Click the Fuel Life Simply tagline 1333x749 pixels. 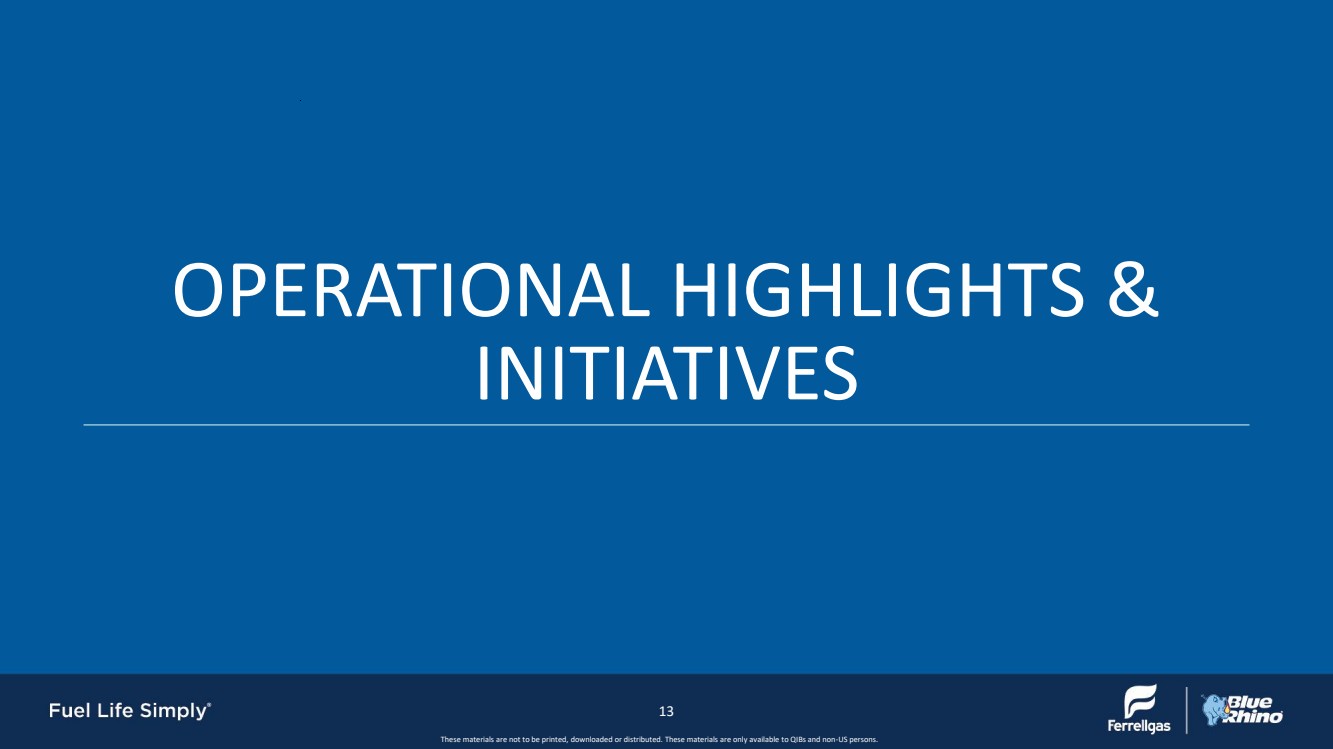(128, 711)
